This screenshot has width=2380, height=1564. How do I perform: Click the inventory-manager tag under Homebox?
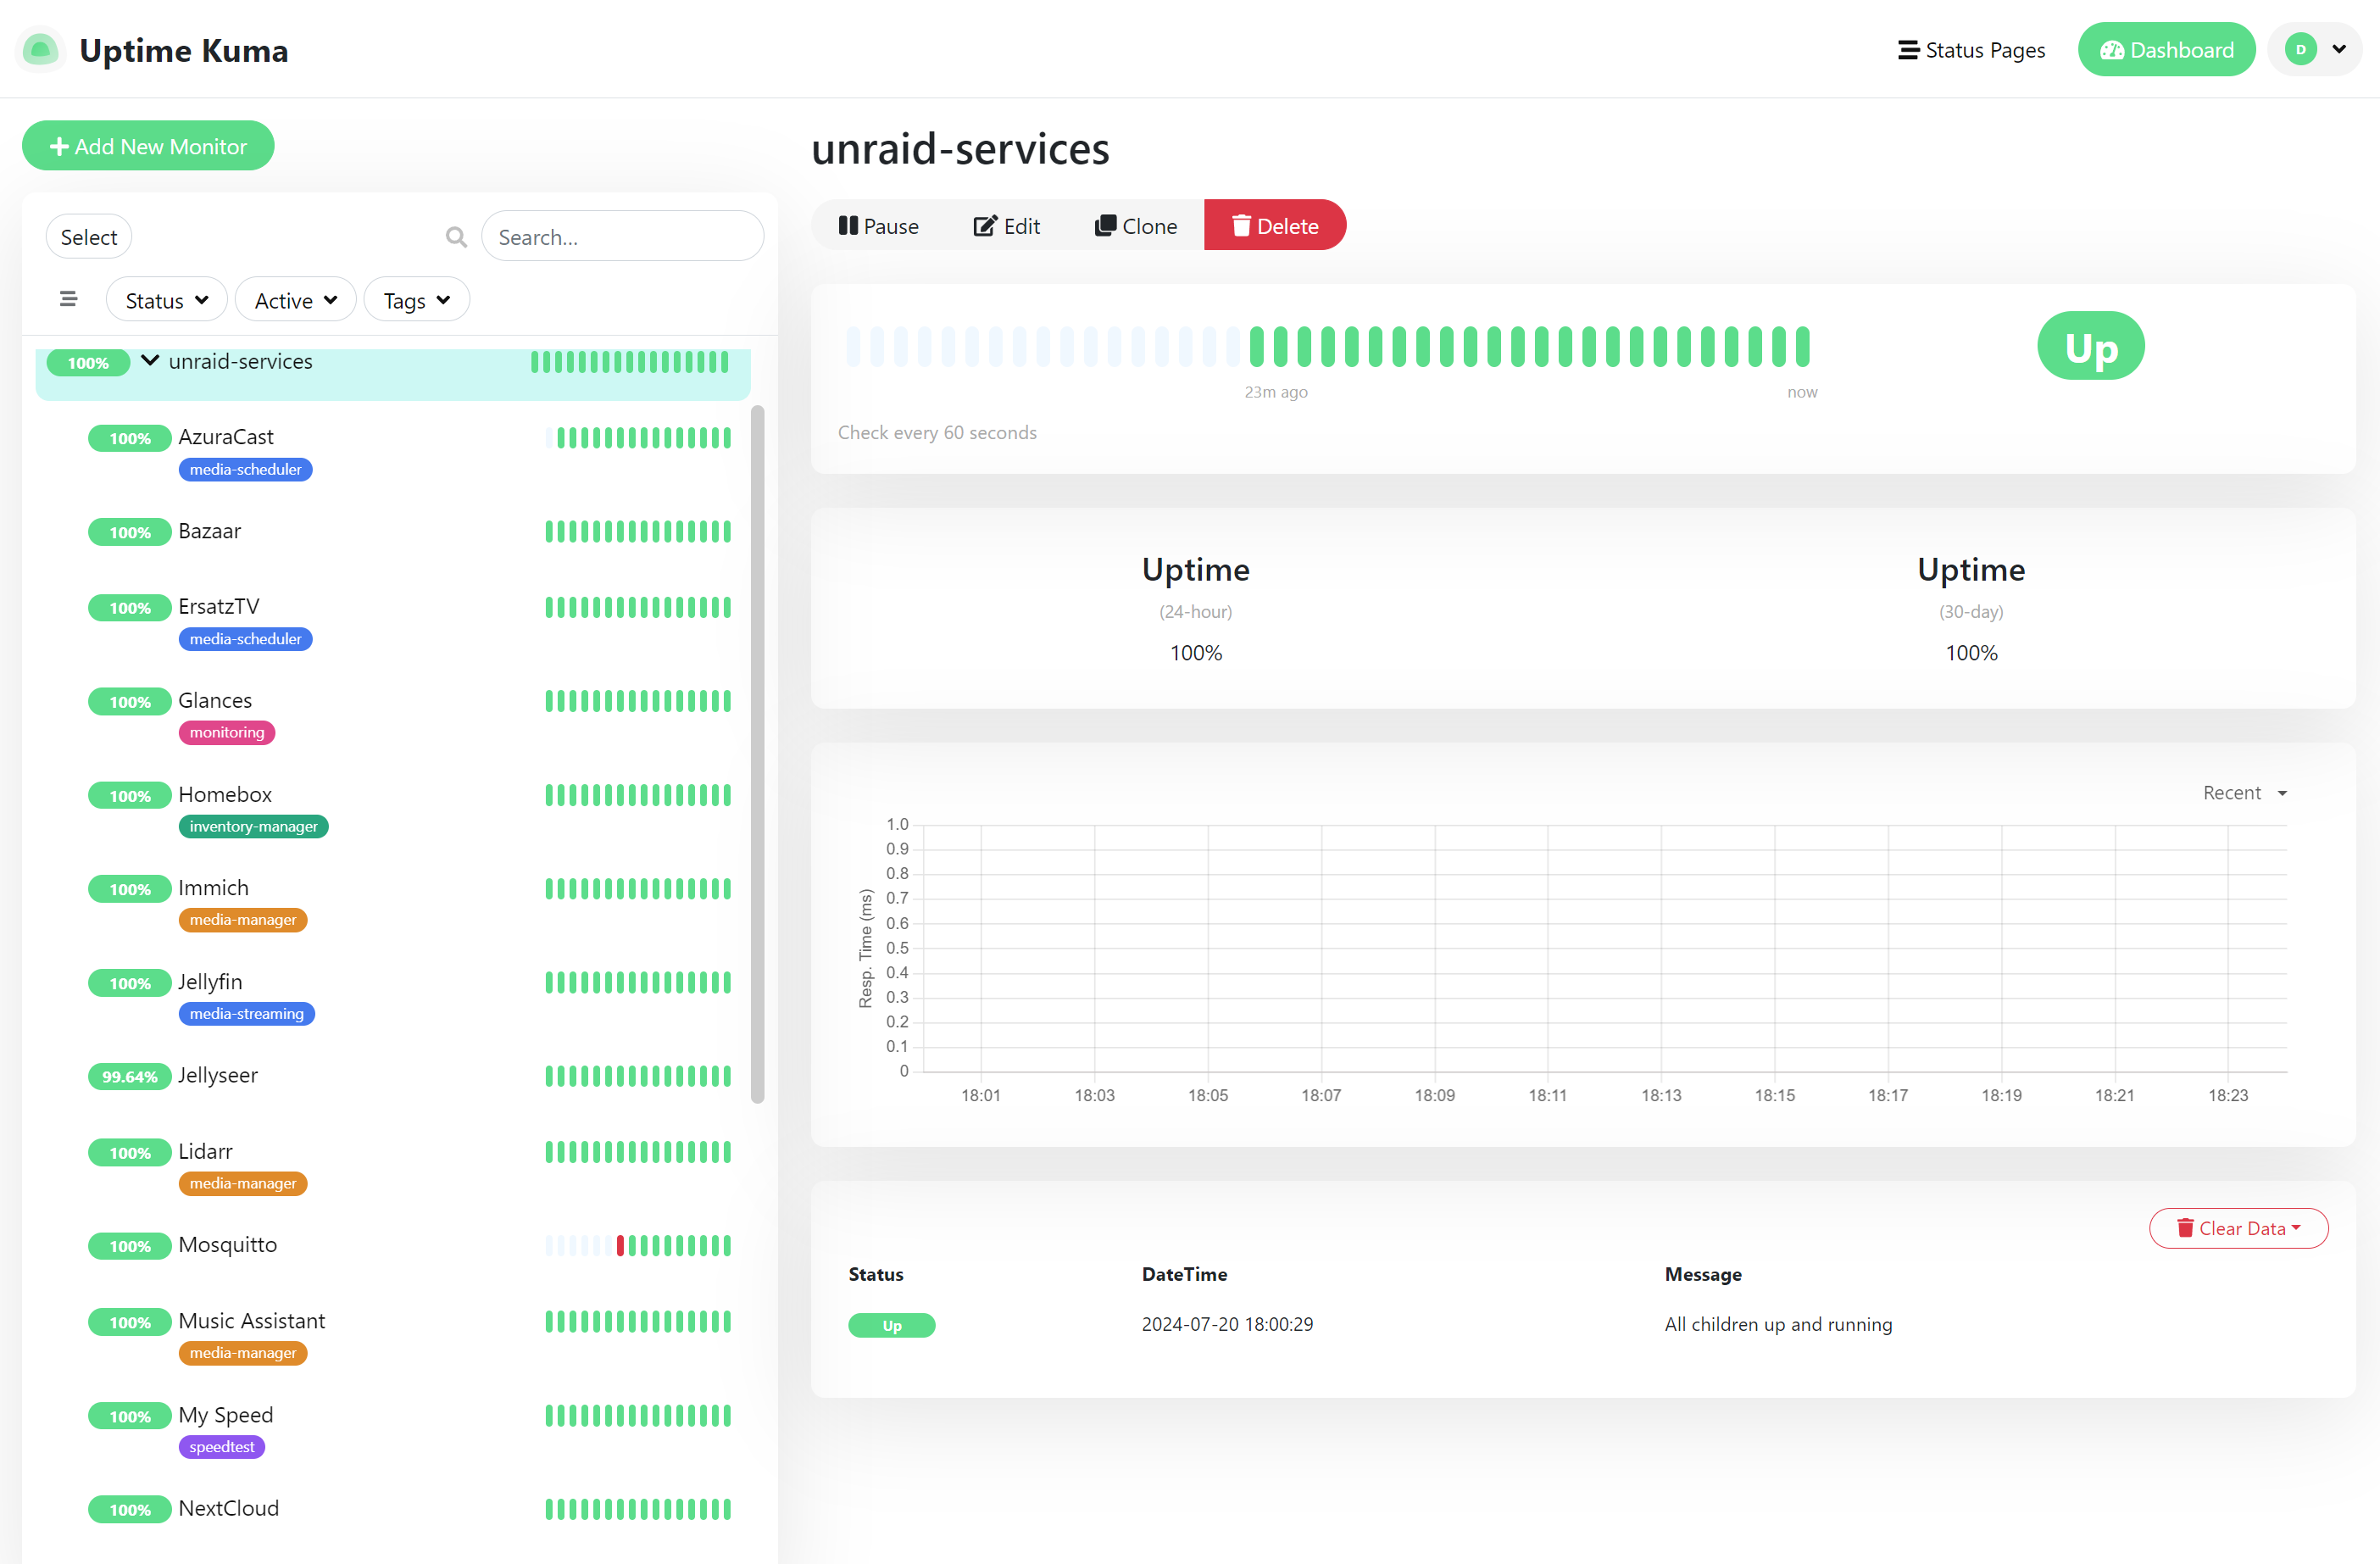click(253, 826)
